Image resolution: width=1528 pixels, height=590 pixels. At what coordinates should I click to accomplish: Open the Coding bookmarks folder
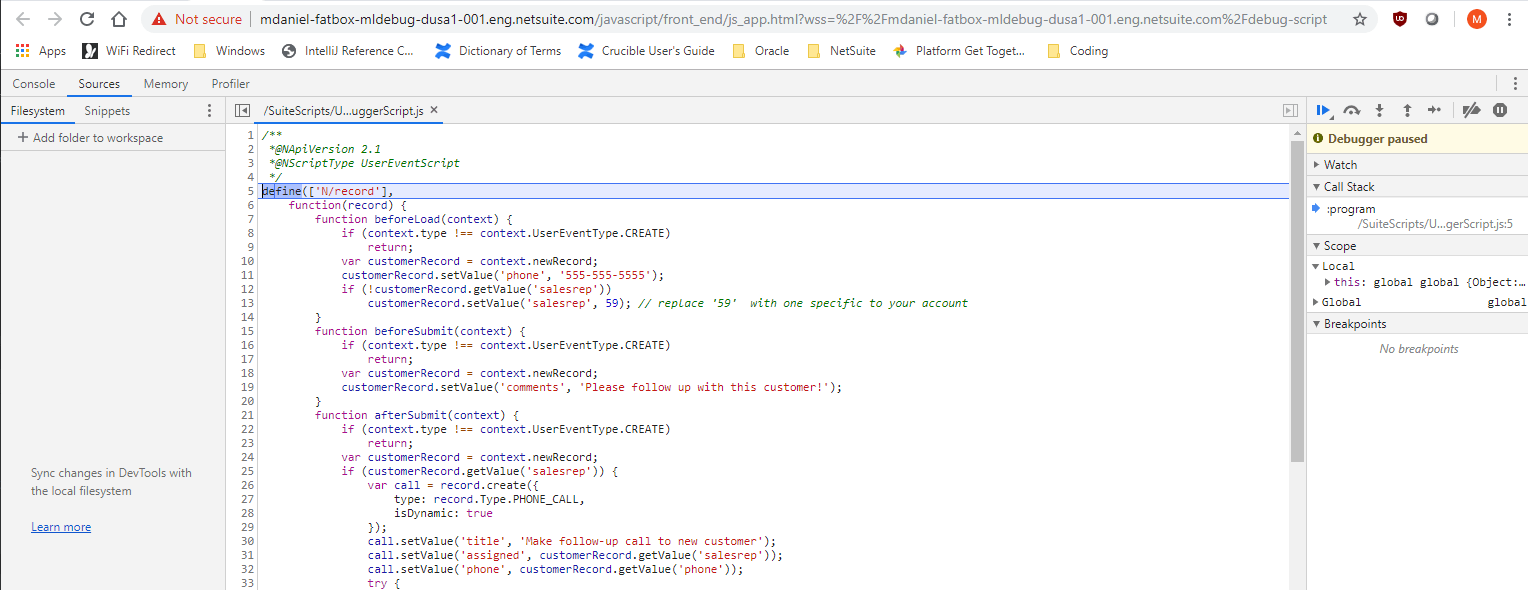coord(1078,51)
